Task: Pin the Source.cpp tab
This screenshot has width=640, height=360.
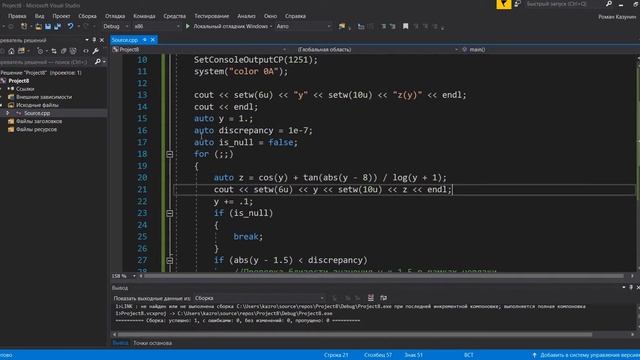Action: point(144,40)
